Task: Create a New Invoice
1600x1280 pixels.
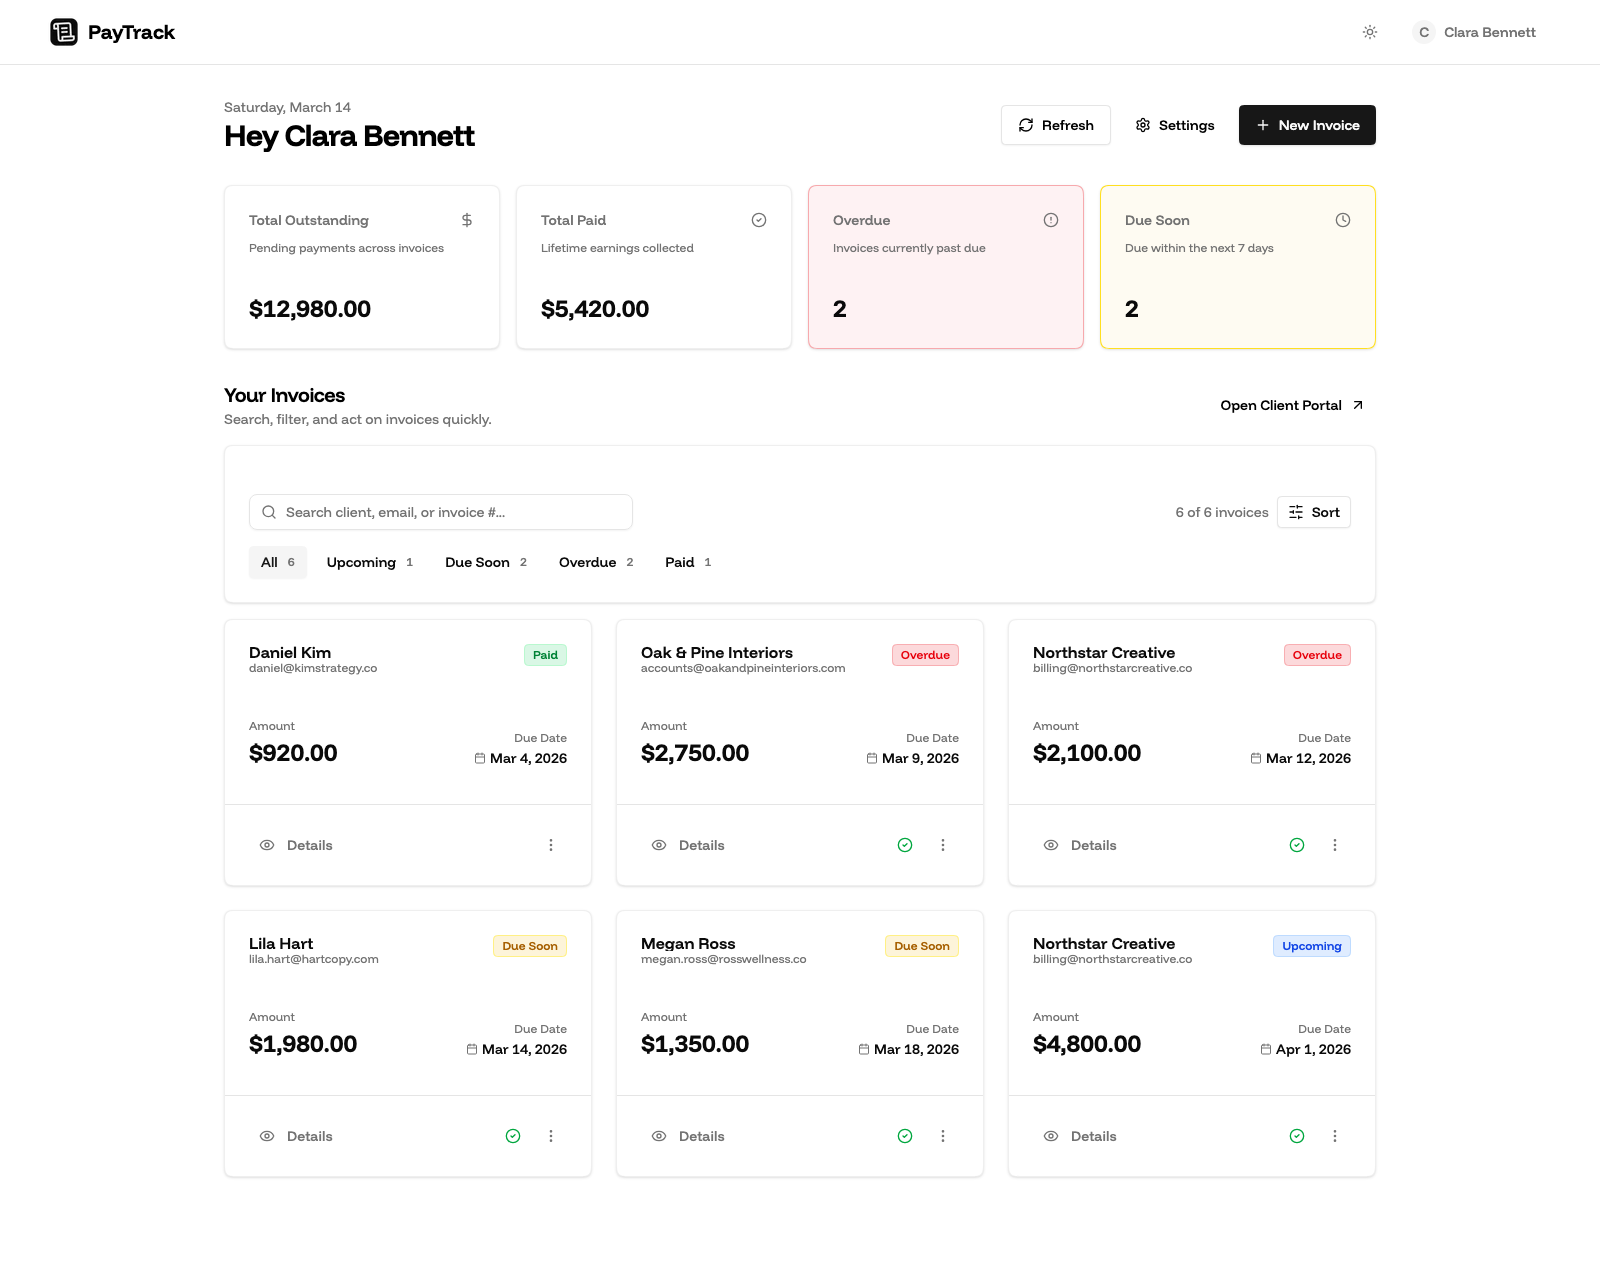Action: point(1307,125)
